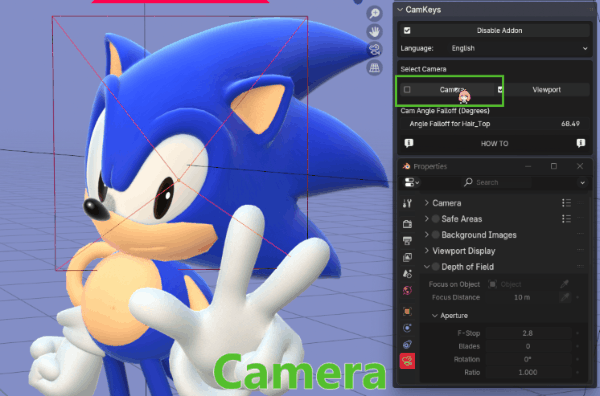Click the pan hand viewport gizmo
600x396 pixels.
point(374,32)
